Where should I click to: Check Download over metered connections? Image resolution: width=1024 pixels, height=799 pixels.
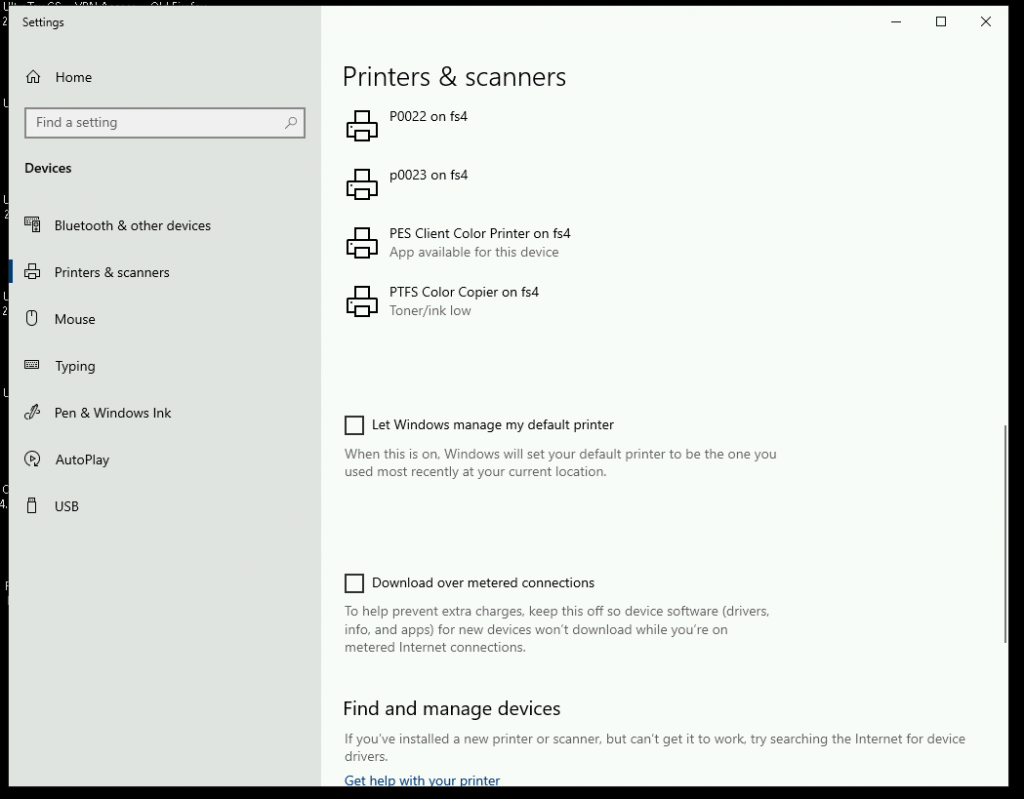click(354, 583)
